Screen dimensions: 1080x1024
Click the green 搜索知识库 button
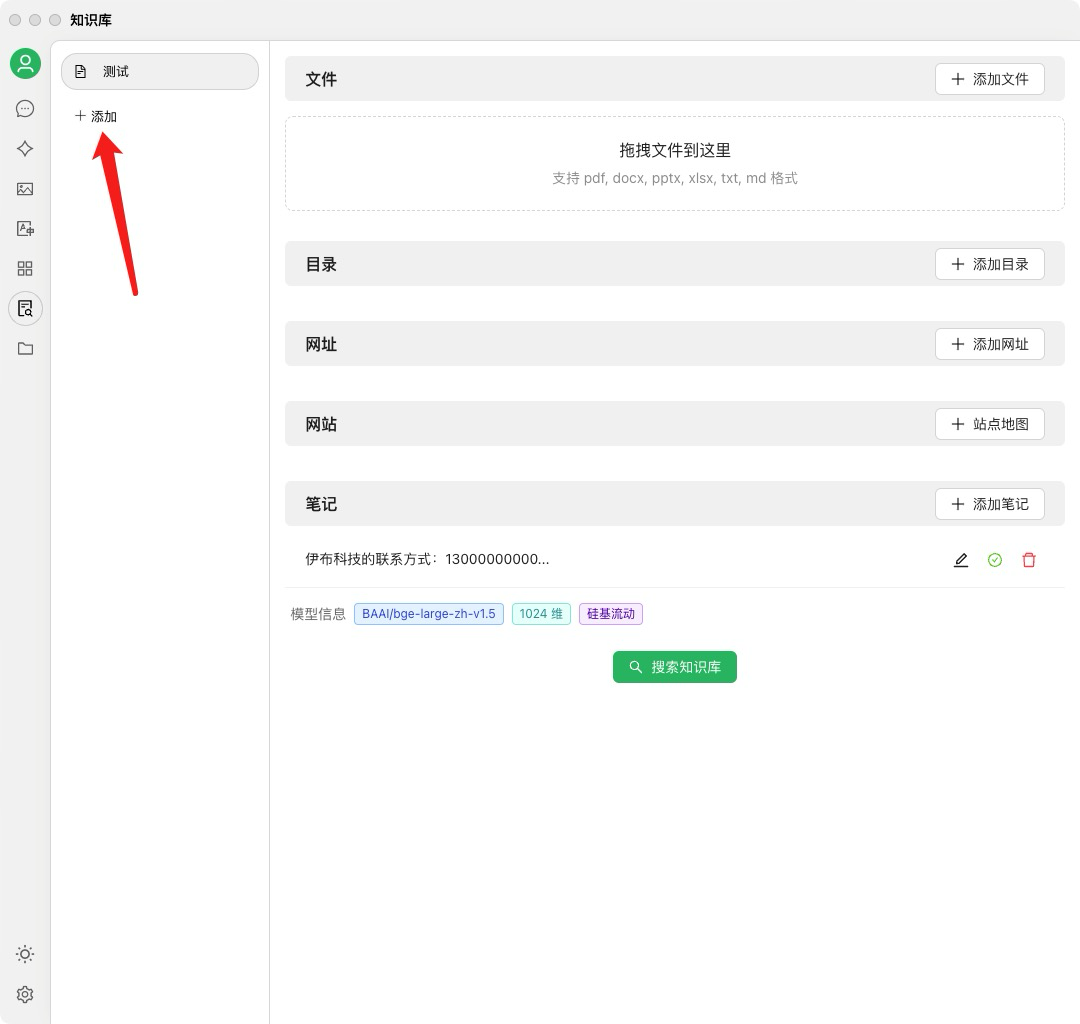tap(675, 667)
